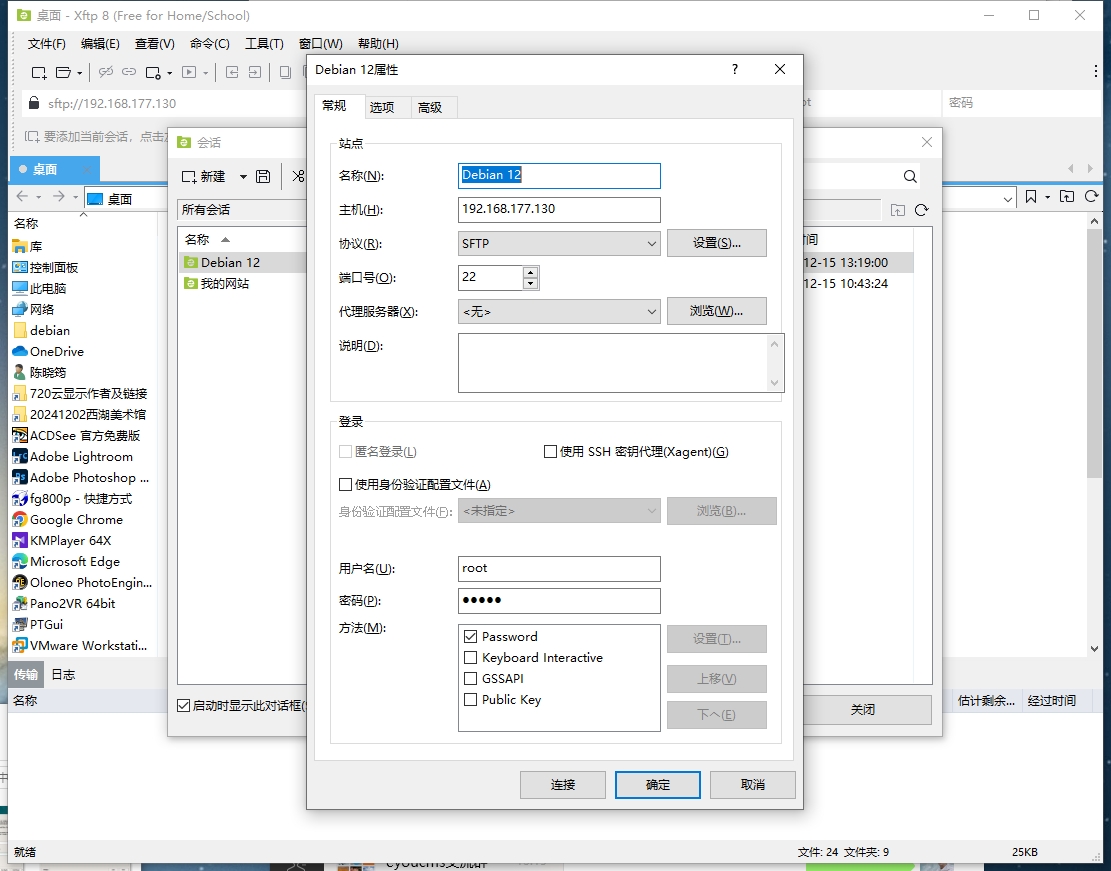Click the new session icon in main toolbar

[x=39, y=72]
